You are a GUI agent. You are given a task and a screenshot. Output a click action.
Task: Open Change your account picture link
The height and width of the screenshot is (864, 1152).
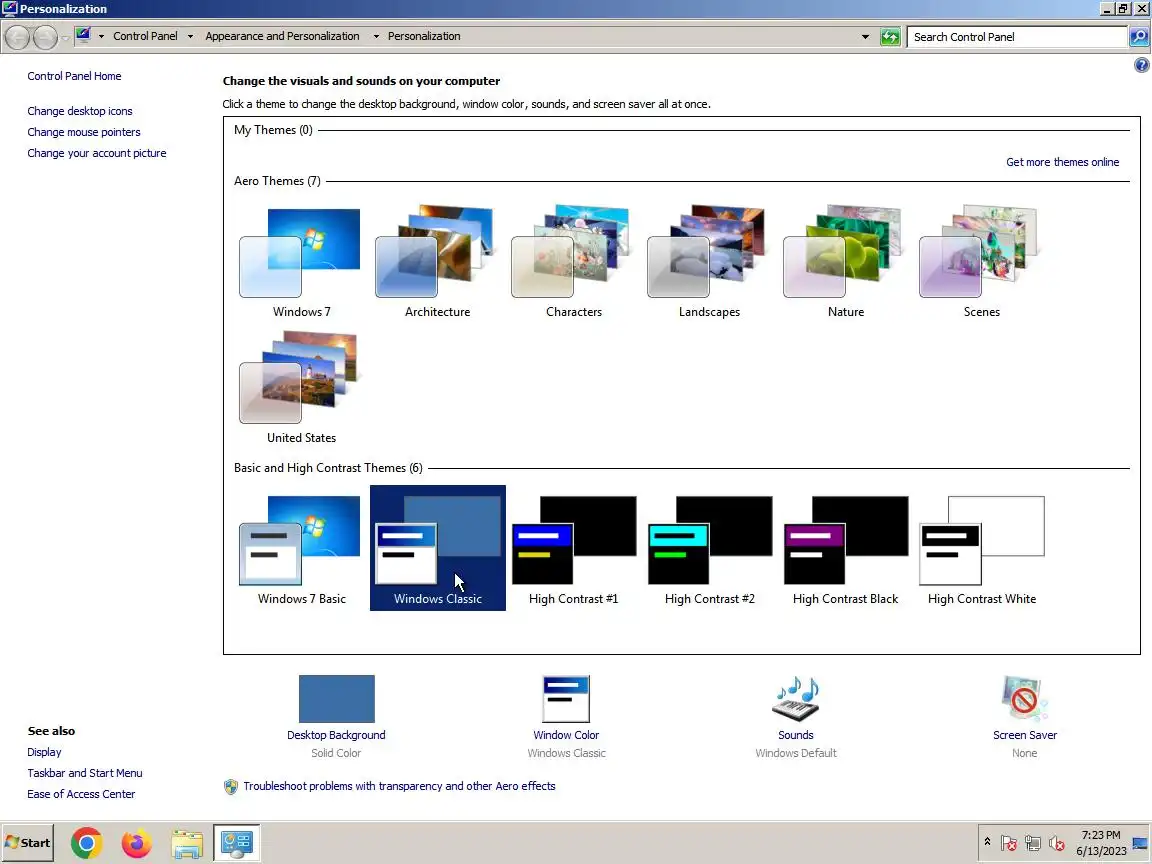[97, 153]
